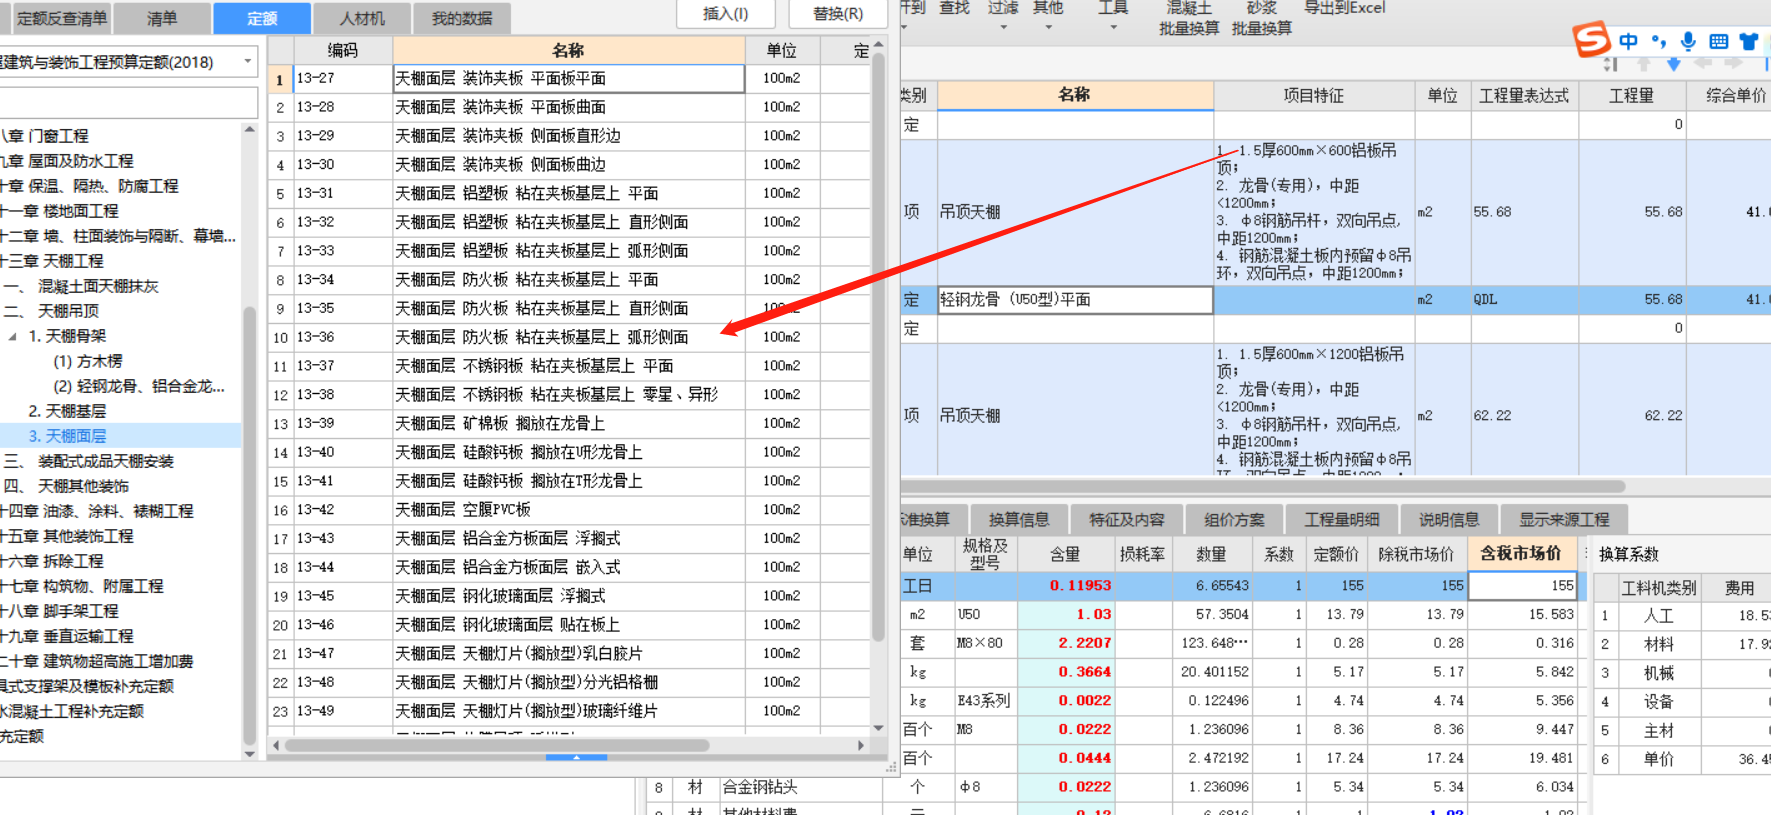The height and width of the screenshot is (815, 1771).
Task: Open the 我的数据 tab
Action: (462, 18)
